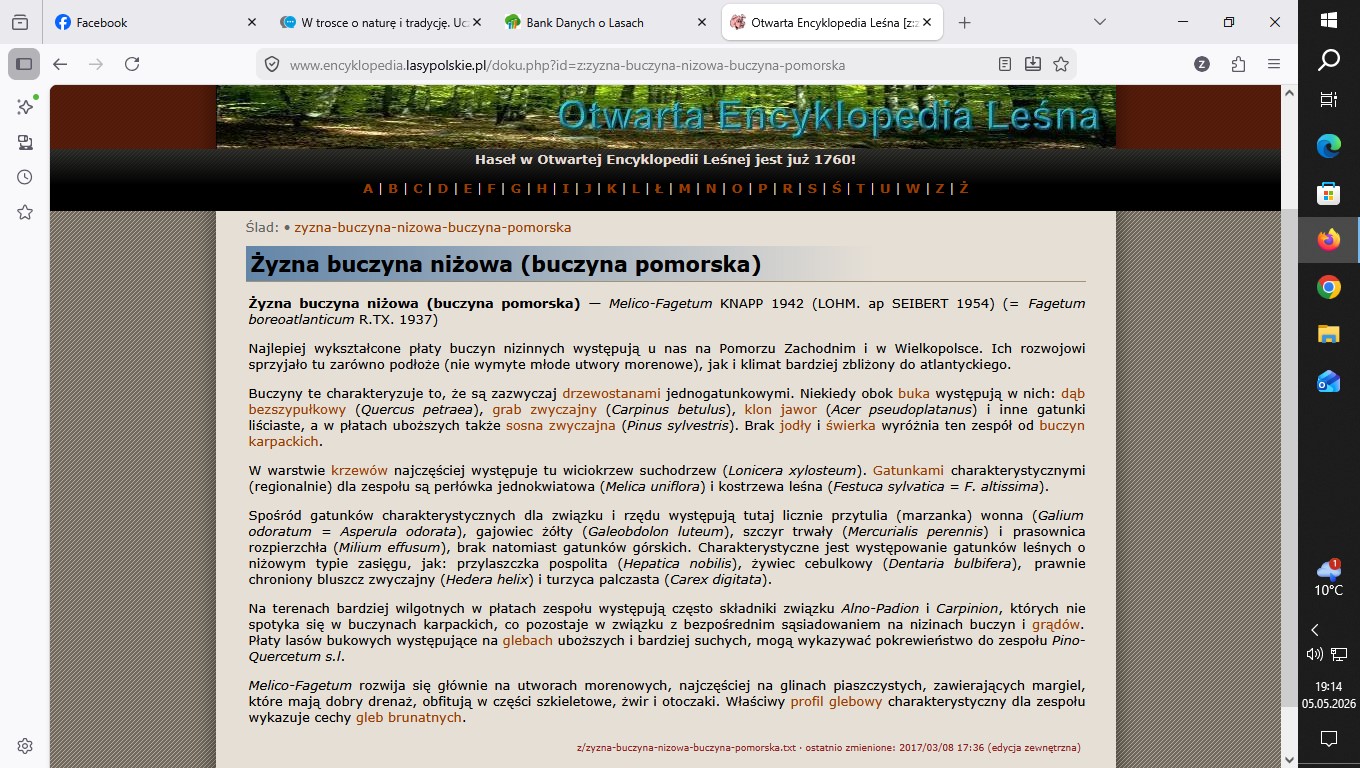The height and width of the screenshot is (768, 1360).
Task: Open browser history clock icon in sidebar
Action: [x=25, y=177]
